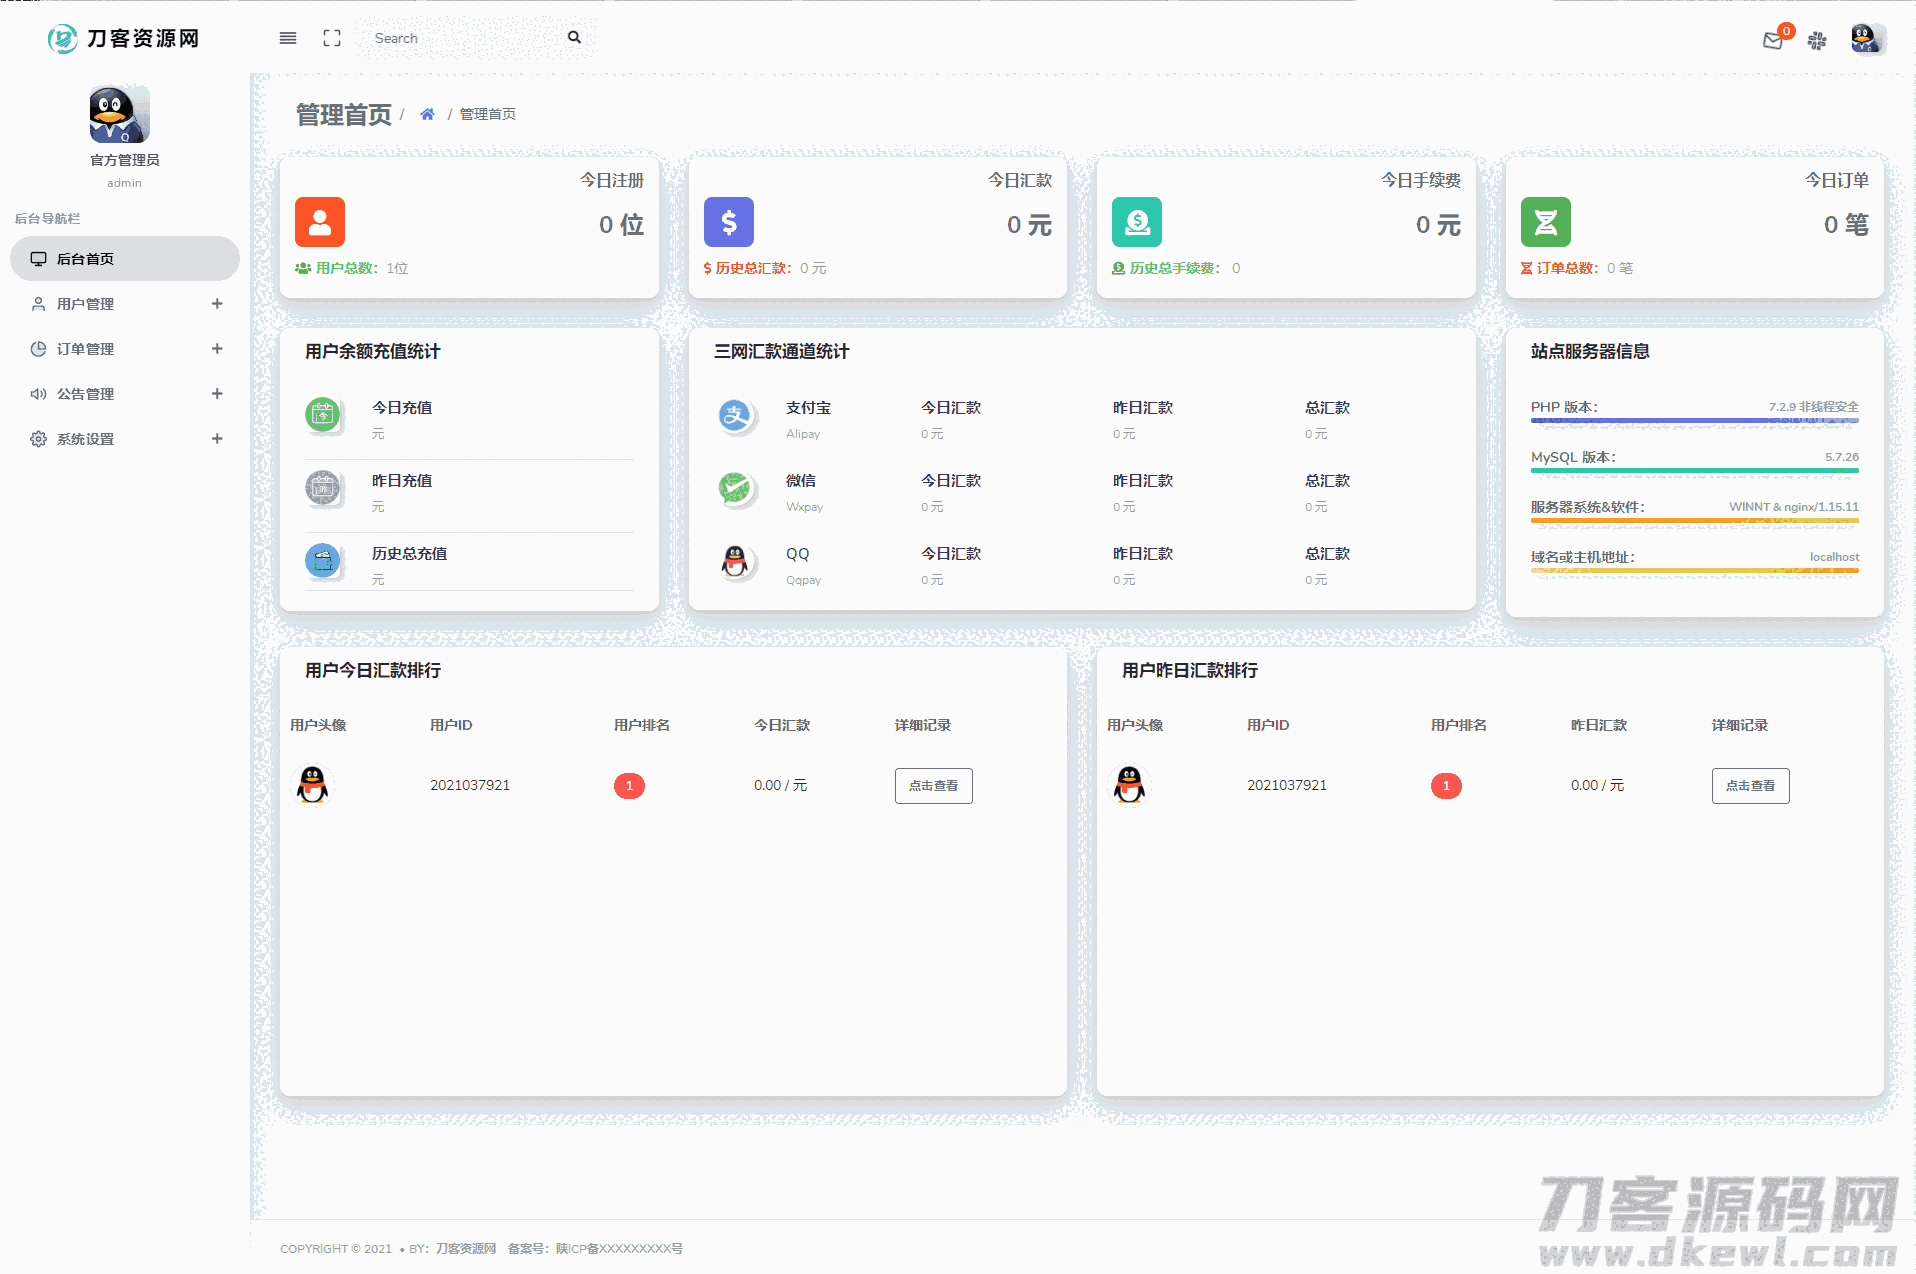The width and height of the screenshot is (1916, 1274).
Task: Click the teal 今日手续费 money icon
Action: tap(1137, 222)
